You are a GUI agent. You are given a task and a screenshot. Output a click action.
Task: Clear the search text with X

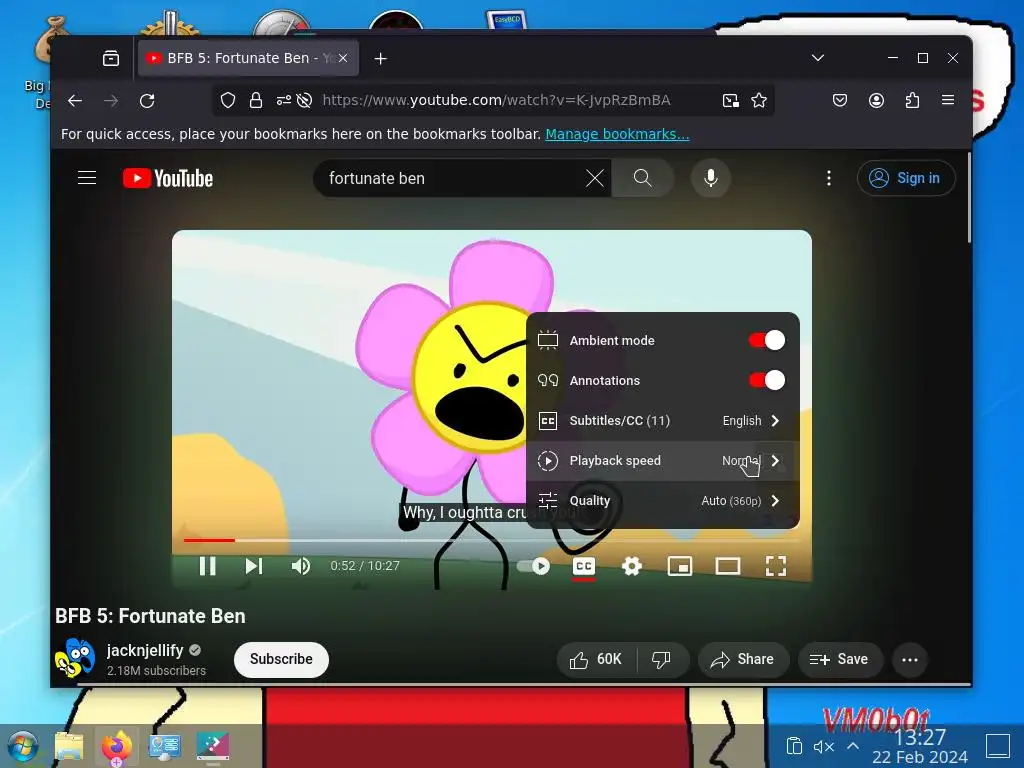tap(594, 178)
